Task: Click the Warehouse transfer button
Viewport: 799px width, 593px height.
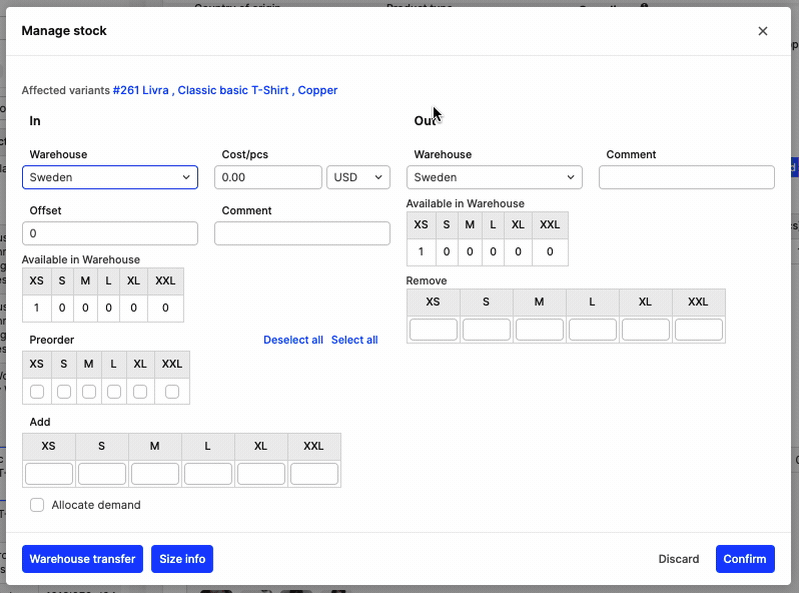Action: pyautogui.click(x=82, y=559)
